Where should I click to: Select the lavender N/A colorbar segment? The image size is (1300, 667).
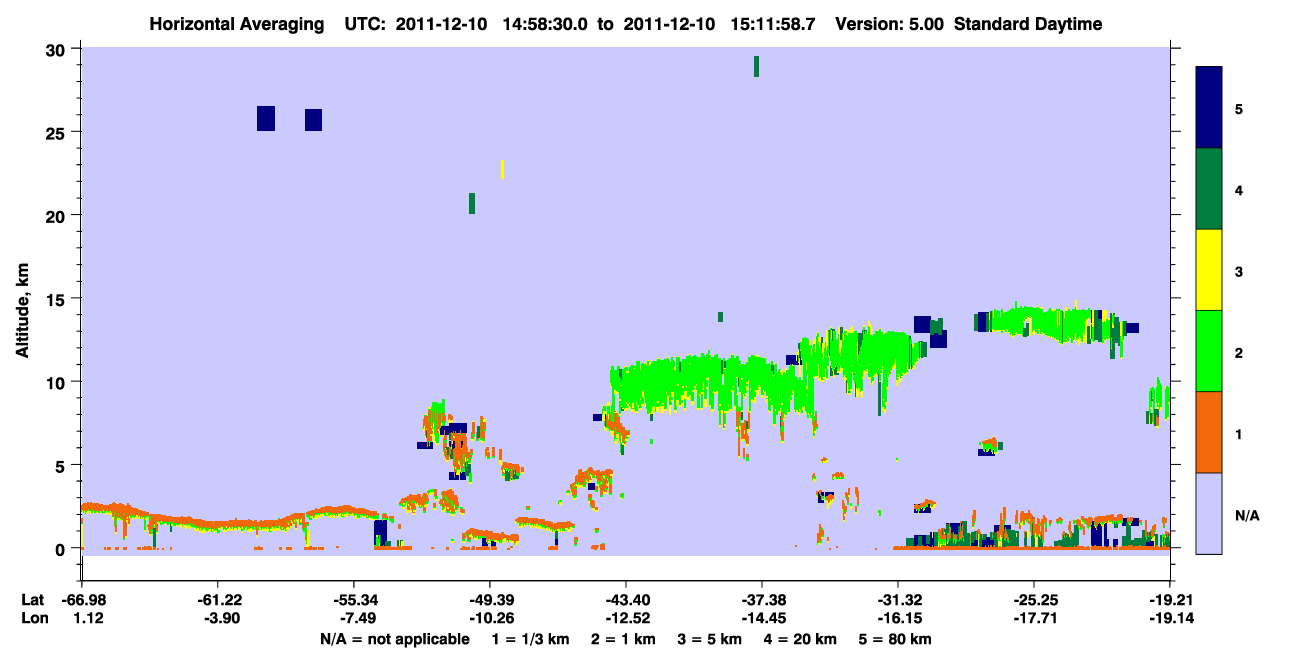click(x=1209, y=513)
